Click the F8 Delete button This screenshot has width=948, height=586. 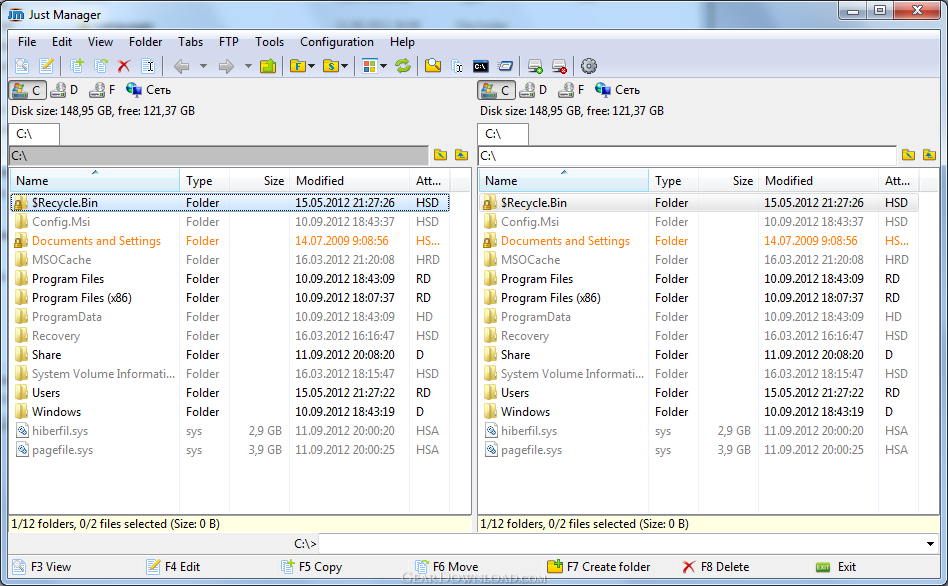coord(716,567)
